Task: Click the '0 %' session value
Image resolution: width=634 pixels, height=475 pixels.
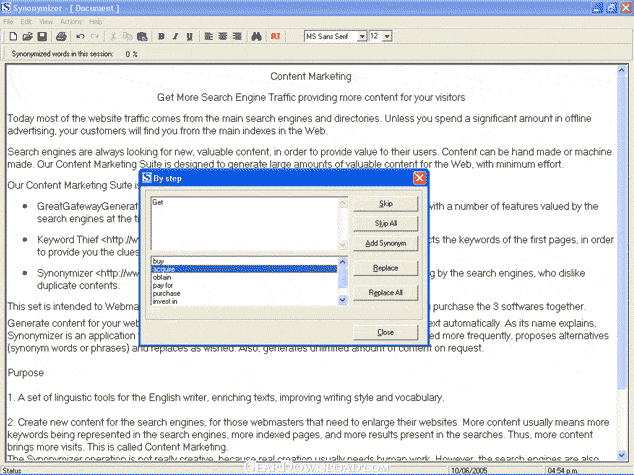Action: 131,54
